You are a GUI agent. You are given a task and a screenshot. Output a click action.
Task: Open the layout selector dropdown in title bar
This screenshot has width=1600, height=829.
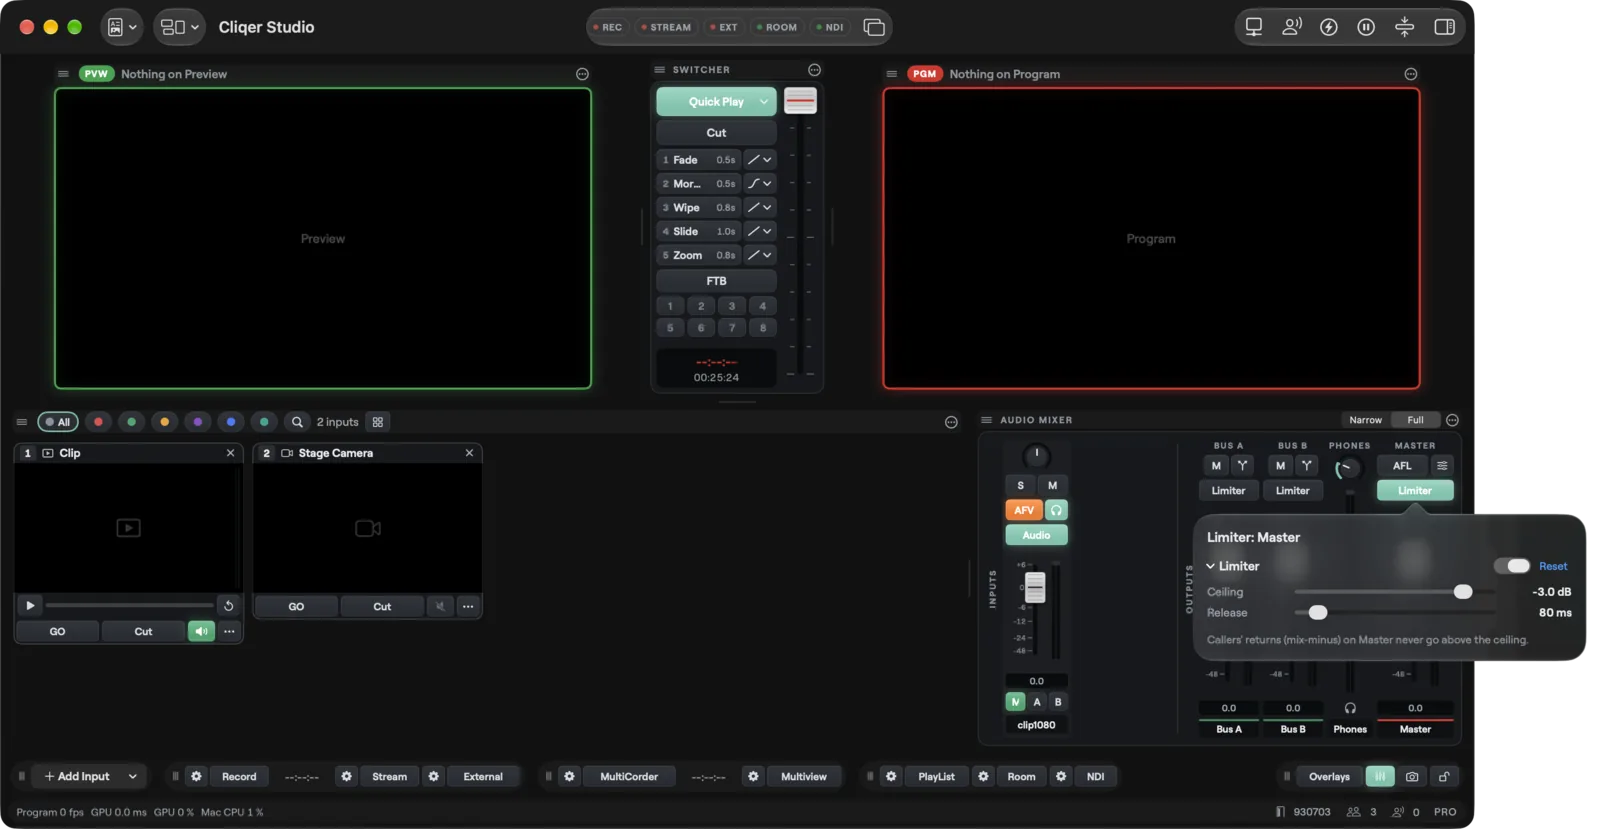pos(179,27)
